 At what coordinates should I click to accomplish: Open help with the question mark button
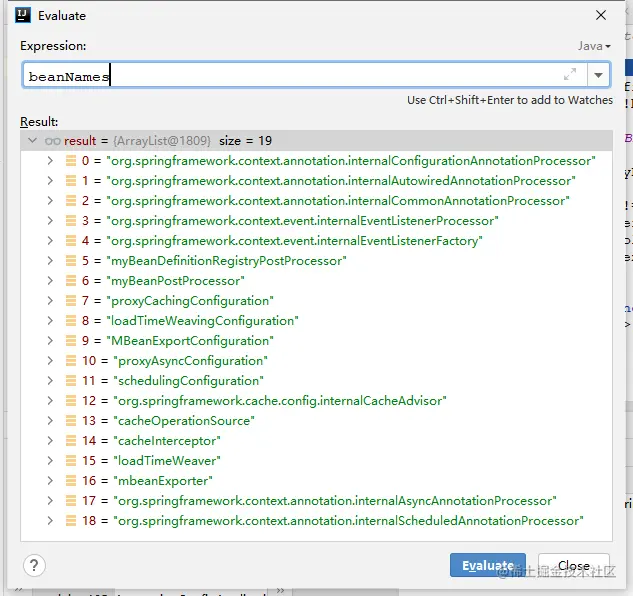point(34,565)
